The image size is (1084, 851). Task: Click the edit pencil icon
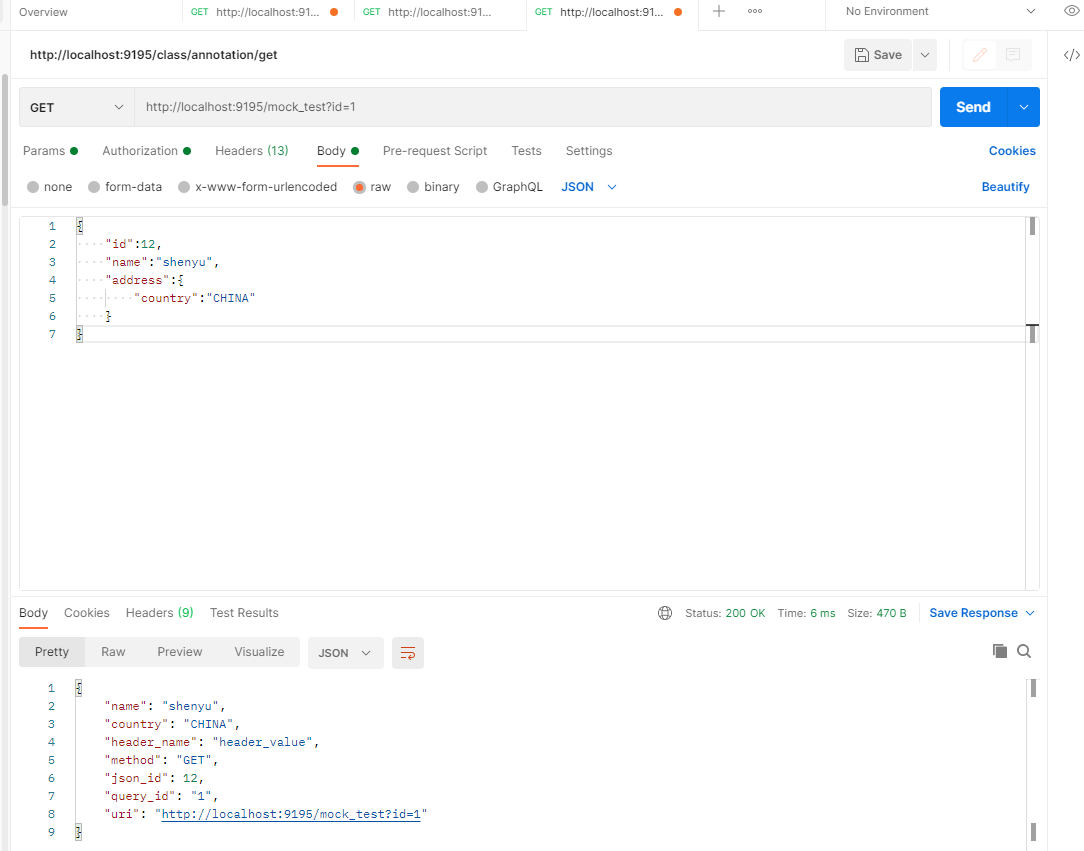point(980,55)
